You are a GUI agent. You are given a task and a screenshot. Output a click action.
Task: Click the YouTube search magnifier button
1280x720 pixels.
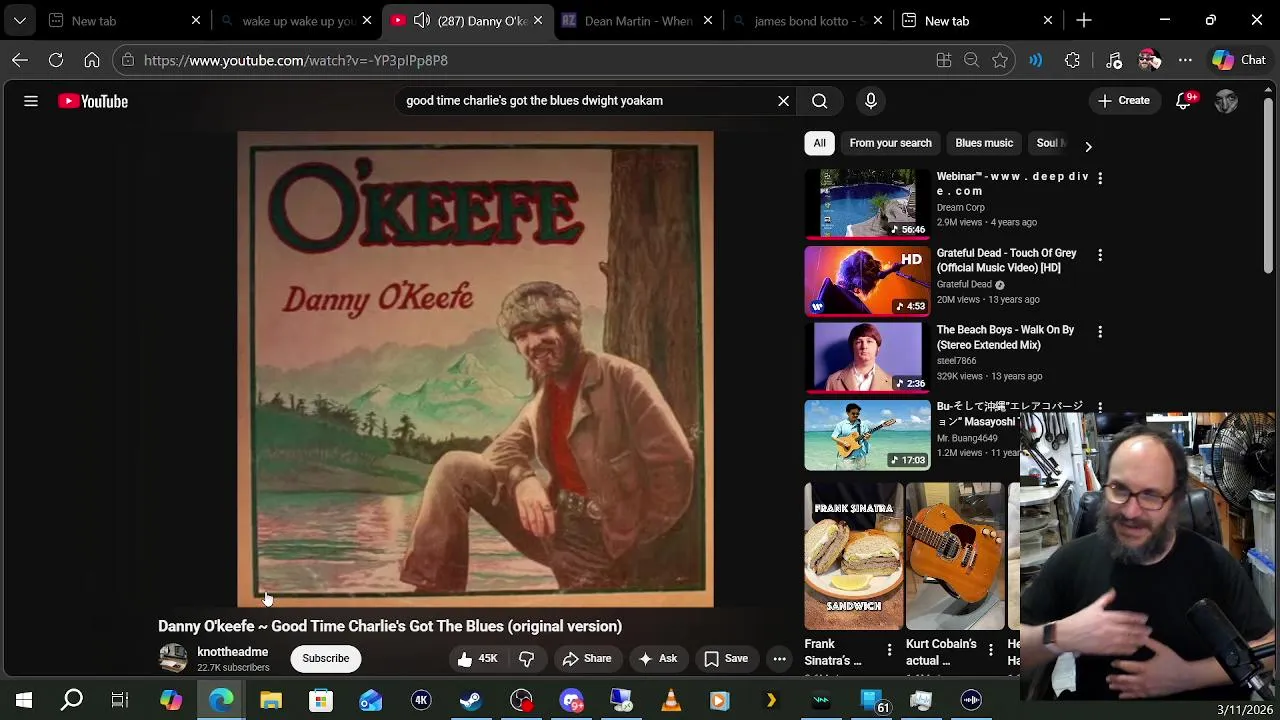[819, 101]
